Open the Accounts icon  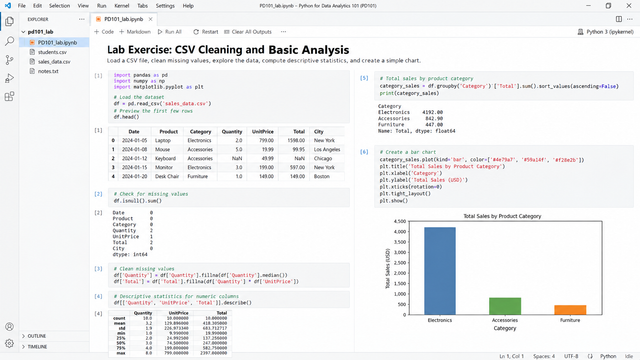[9, 327]
